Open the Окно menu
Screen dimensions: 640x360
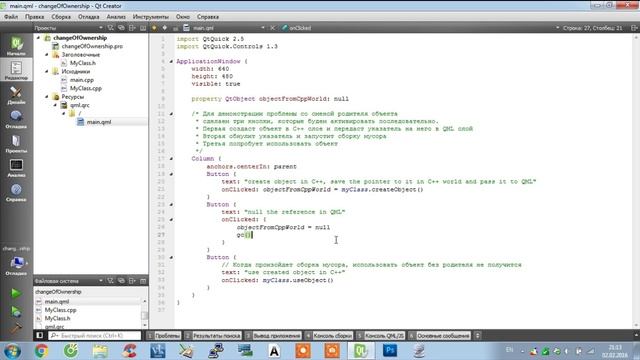[183, 17]
